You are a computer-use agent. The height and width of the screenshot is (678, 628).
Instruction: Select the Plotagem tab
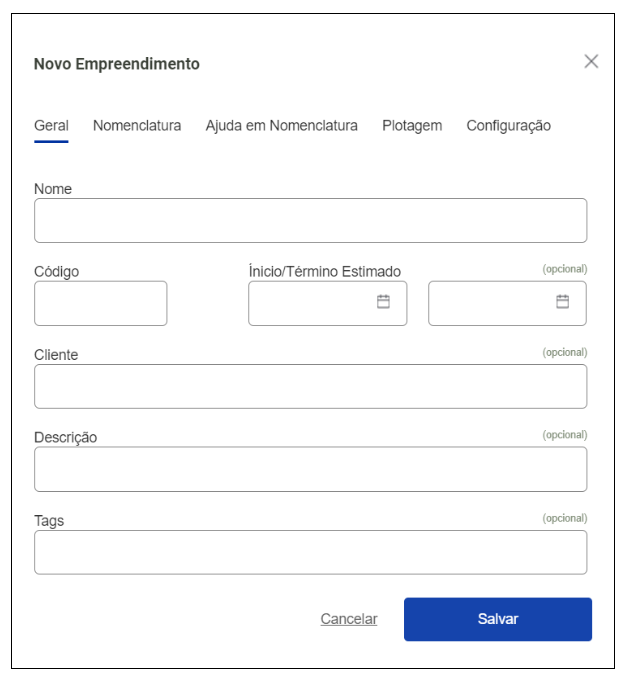pos(412,126)
